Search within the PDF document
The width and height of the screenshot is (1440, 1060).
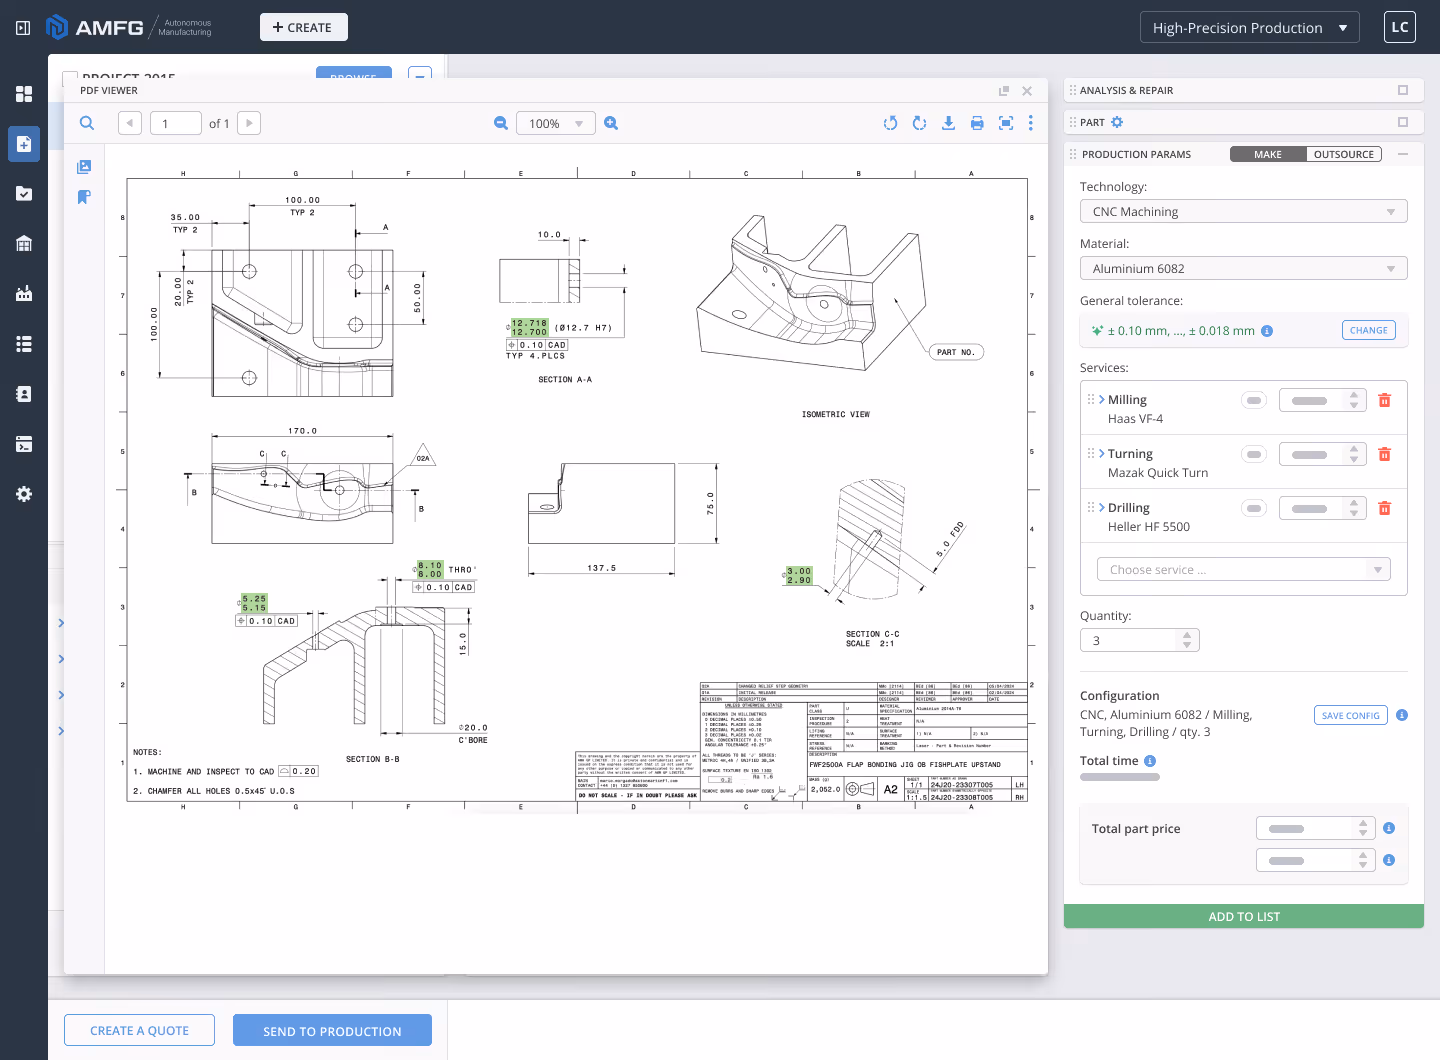[87, 123]
